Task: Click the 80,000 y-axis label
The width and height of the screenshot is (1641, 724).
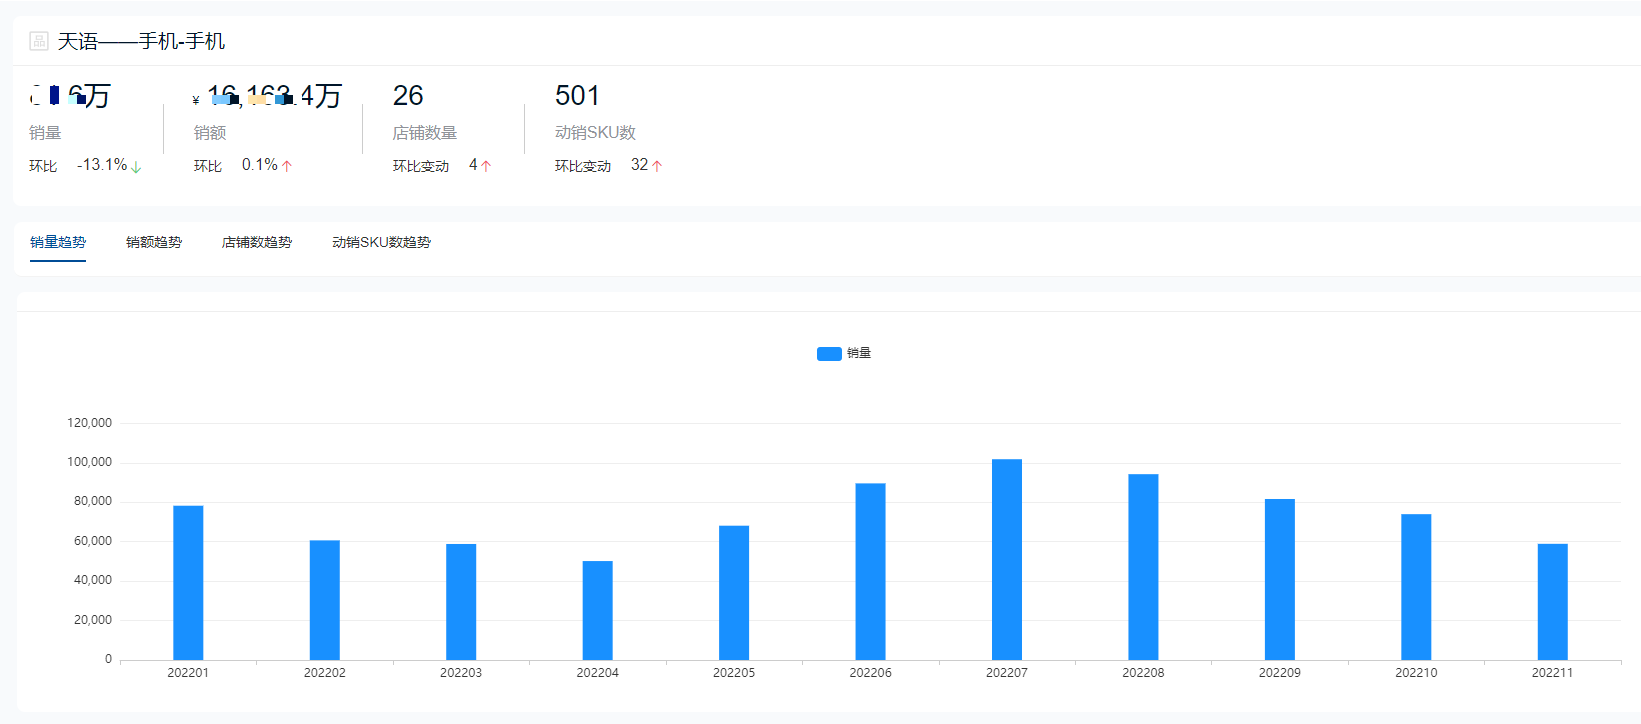Action: coord(93,501)
